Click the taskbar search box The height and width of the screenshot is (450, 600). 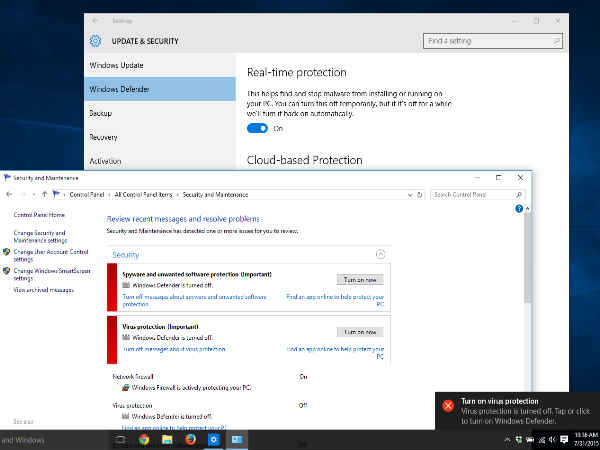pyautogui.click(x=52, y=440)
